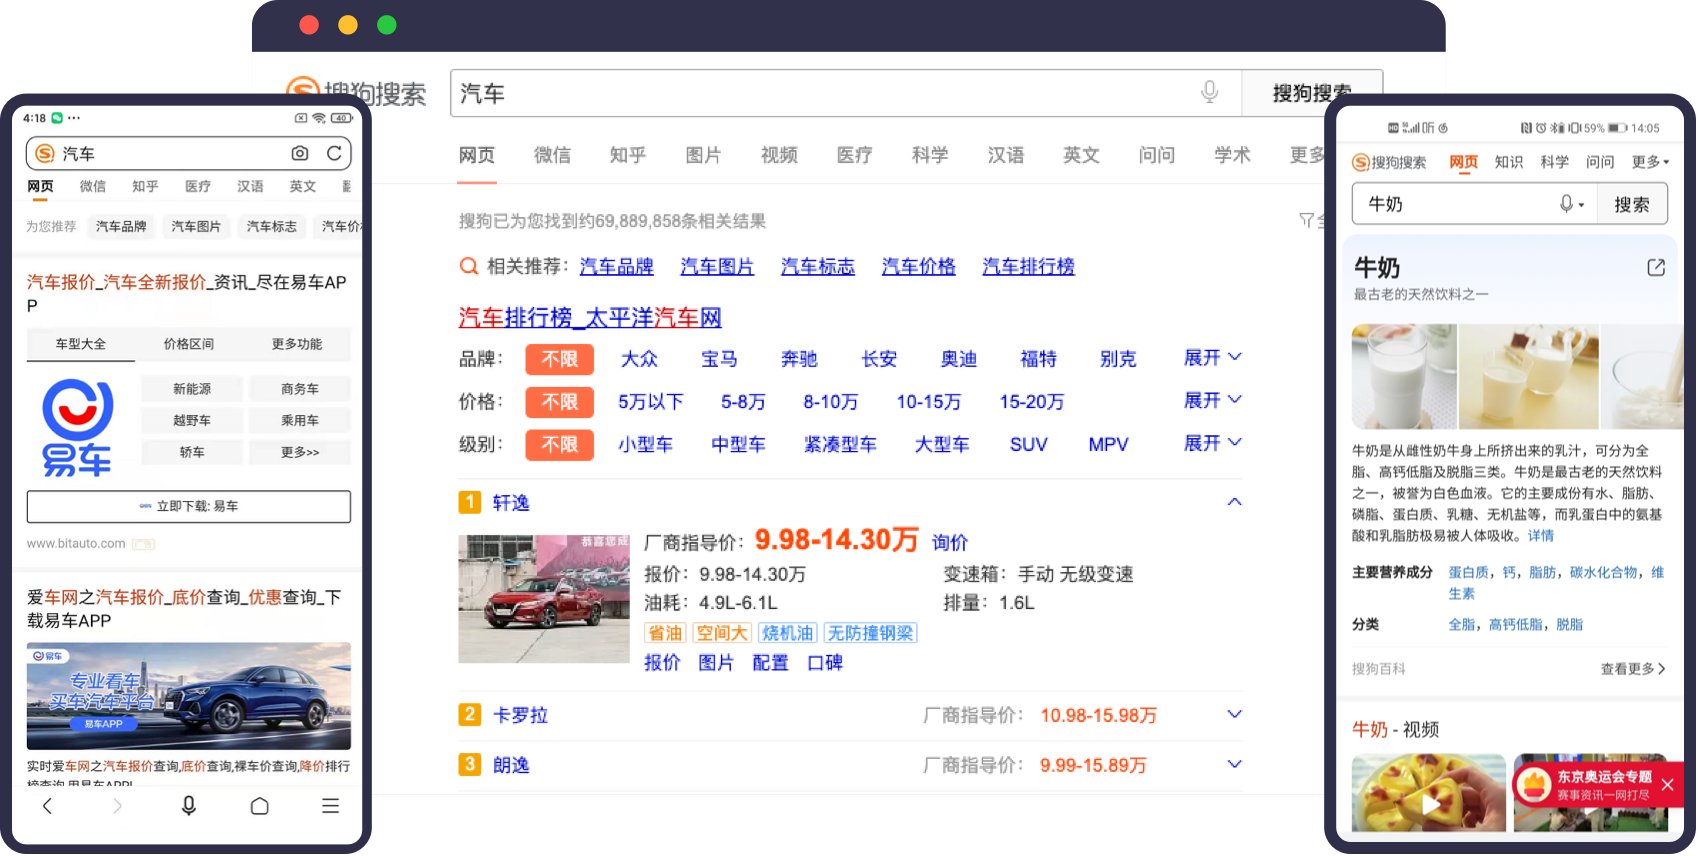Tap 蛋白质 nutrient link
Viewport: 1698px width, 856px height.
pyautogui.click(x=1468, y=572)
